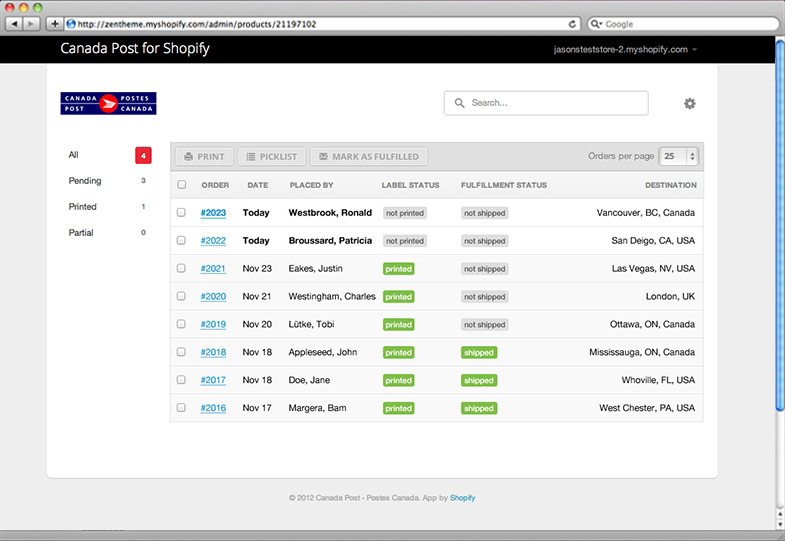Open order #2016 link

tap(213, 408)
